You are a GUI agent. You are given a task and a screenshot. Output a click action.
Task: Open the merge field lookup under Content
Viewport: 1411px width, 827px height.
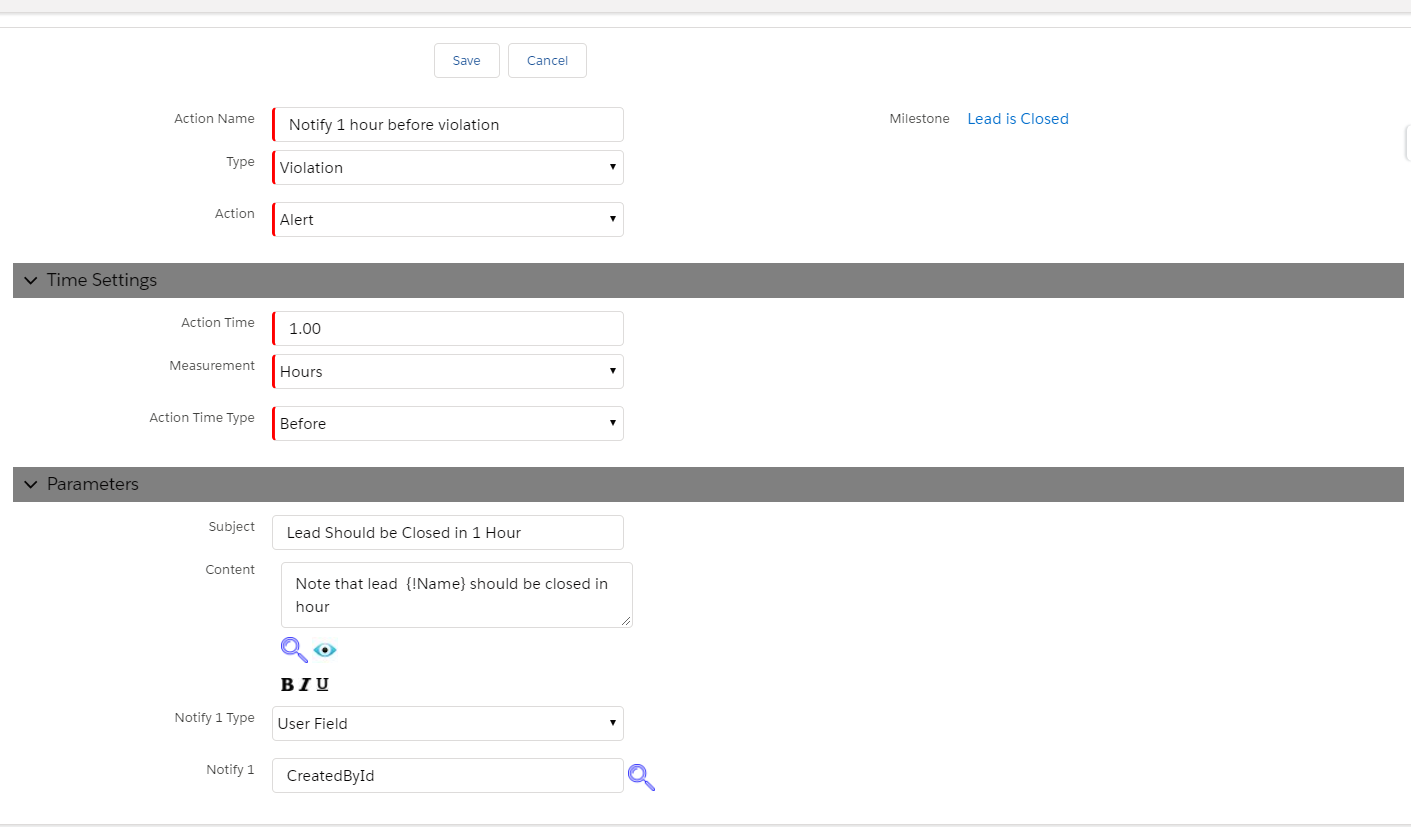pos(293,650)
